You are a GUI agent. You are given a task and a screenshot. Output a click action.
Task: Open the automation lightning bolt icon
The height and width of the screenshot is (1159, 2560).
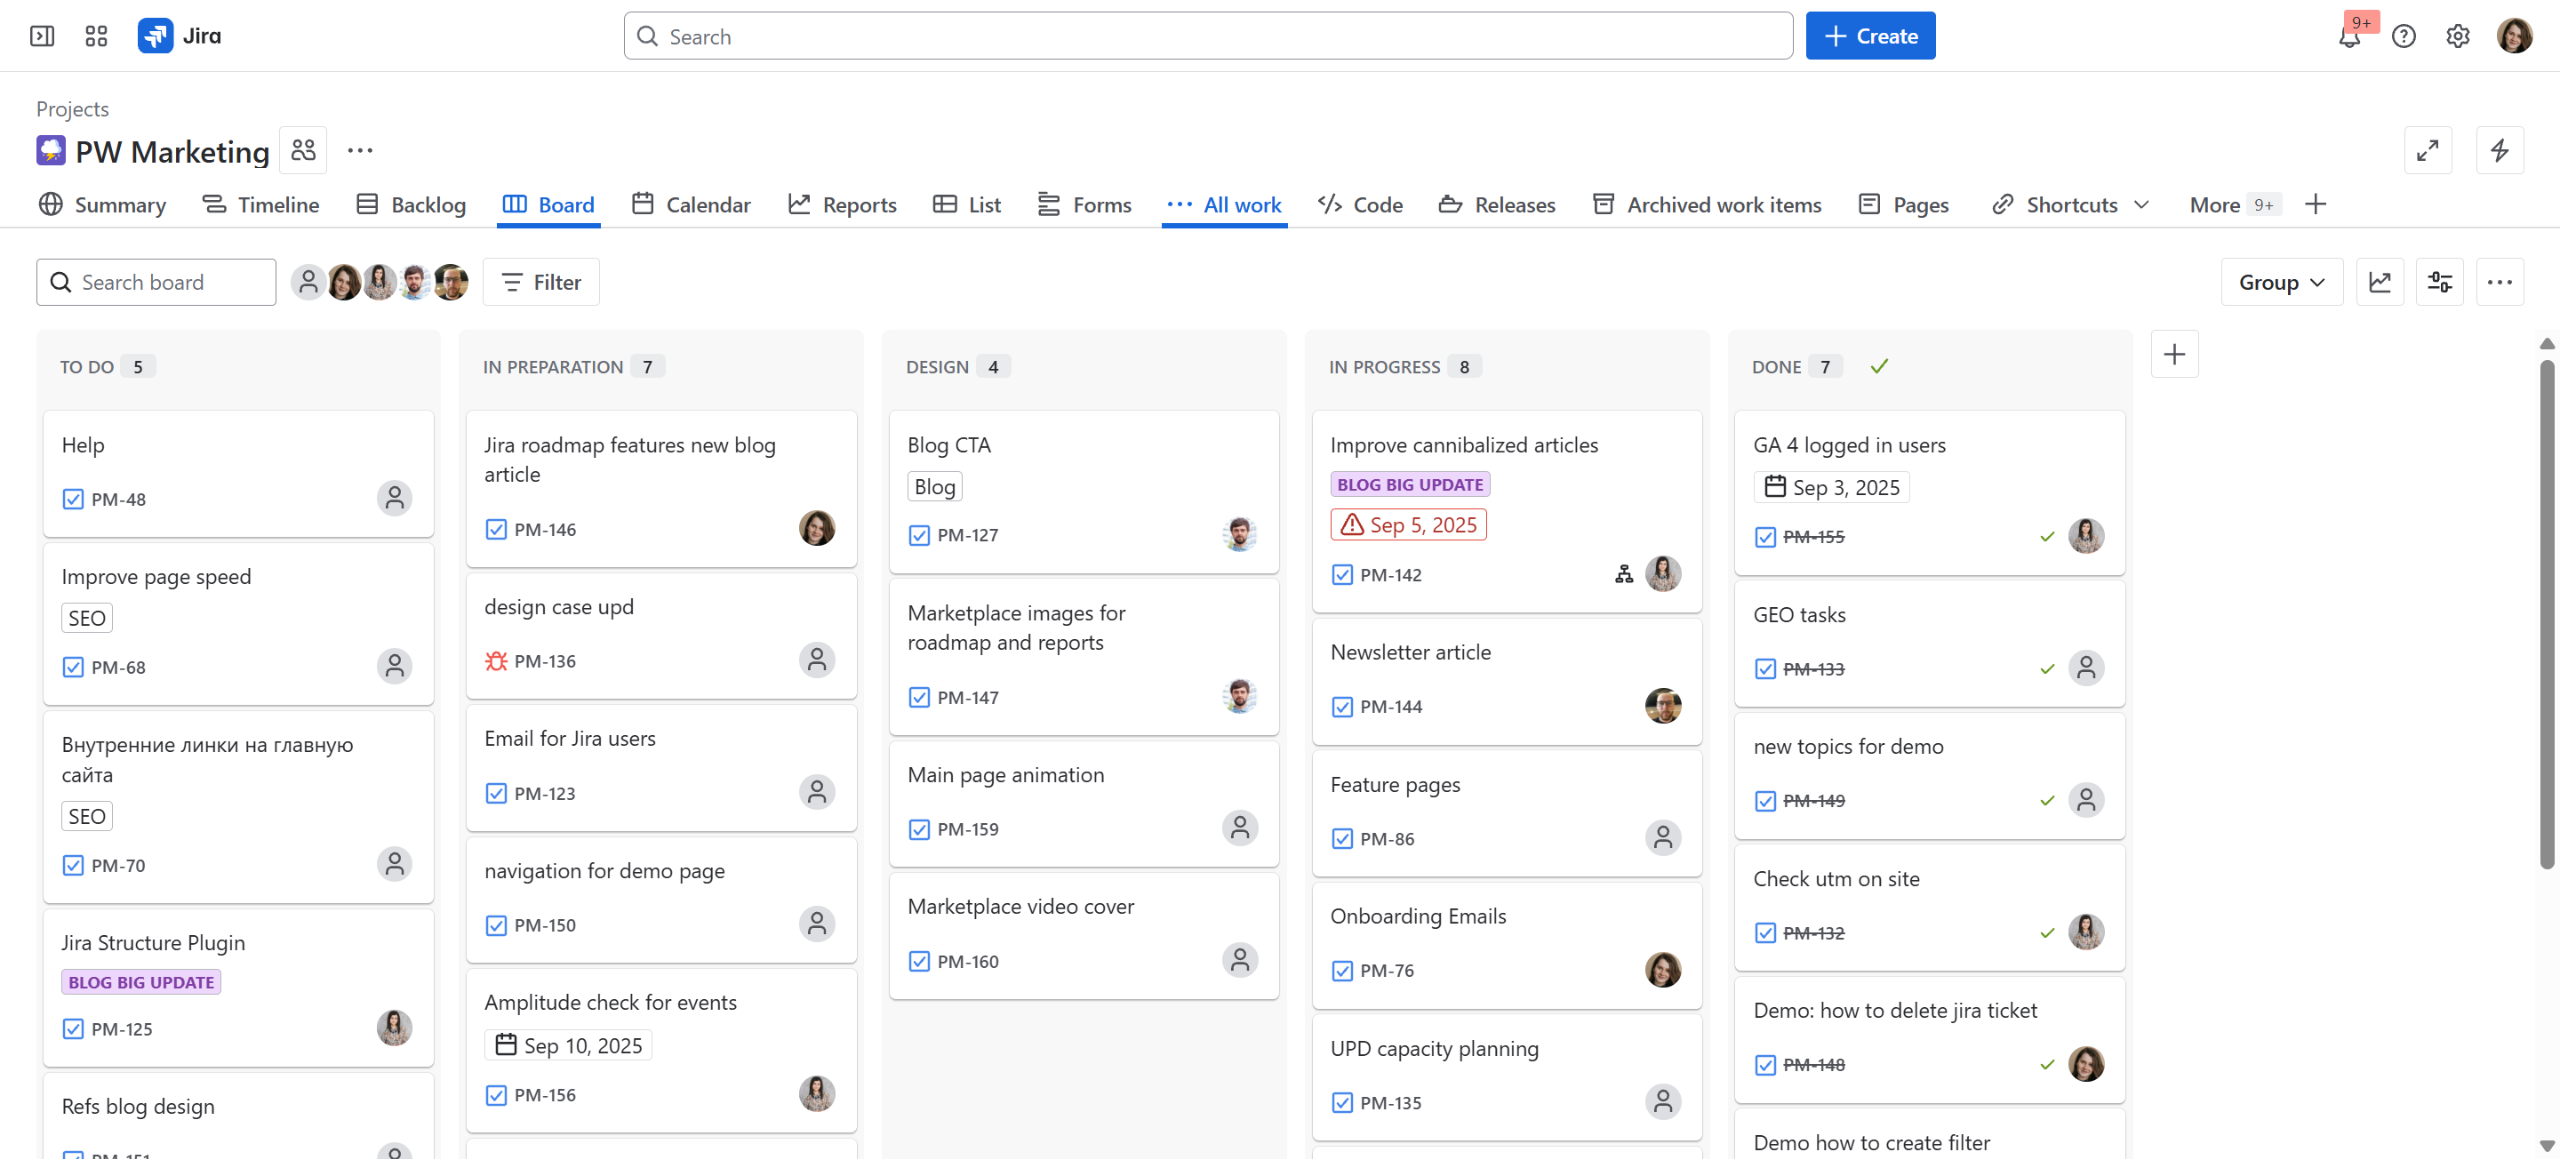click(2499, 150)
